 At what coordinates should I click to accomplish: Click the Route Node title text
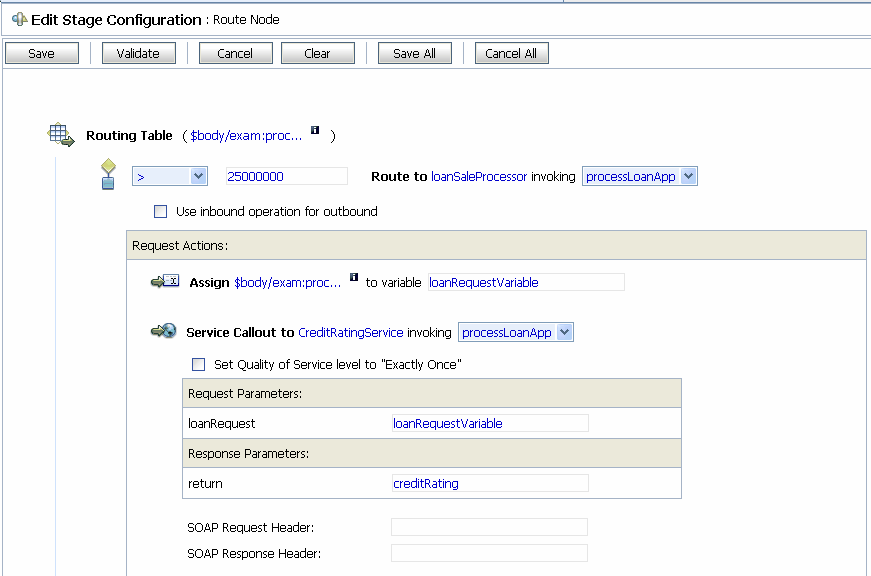pyautogui.click(x=246, y=20)
